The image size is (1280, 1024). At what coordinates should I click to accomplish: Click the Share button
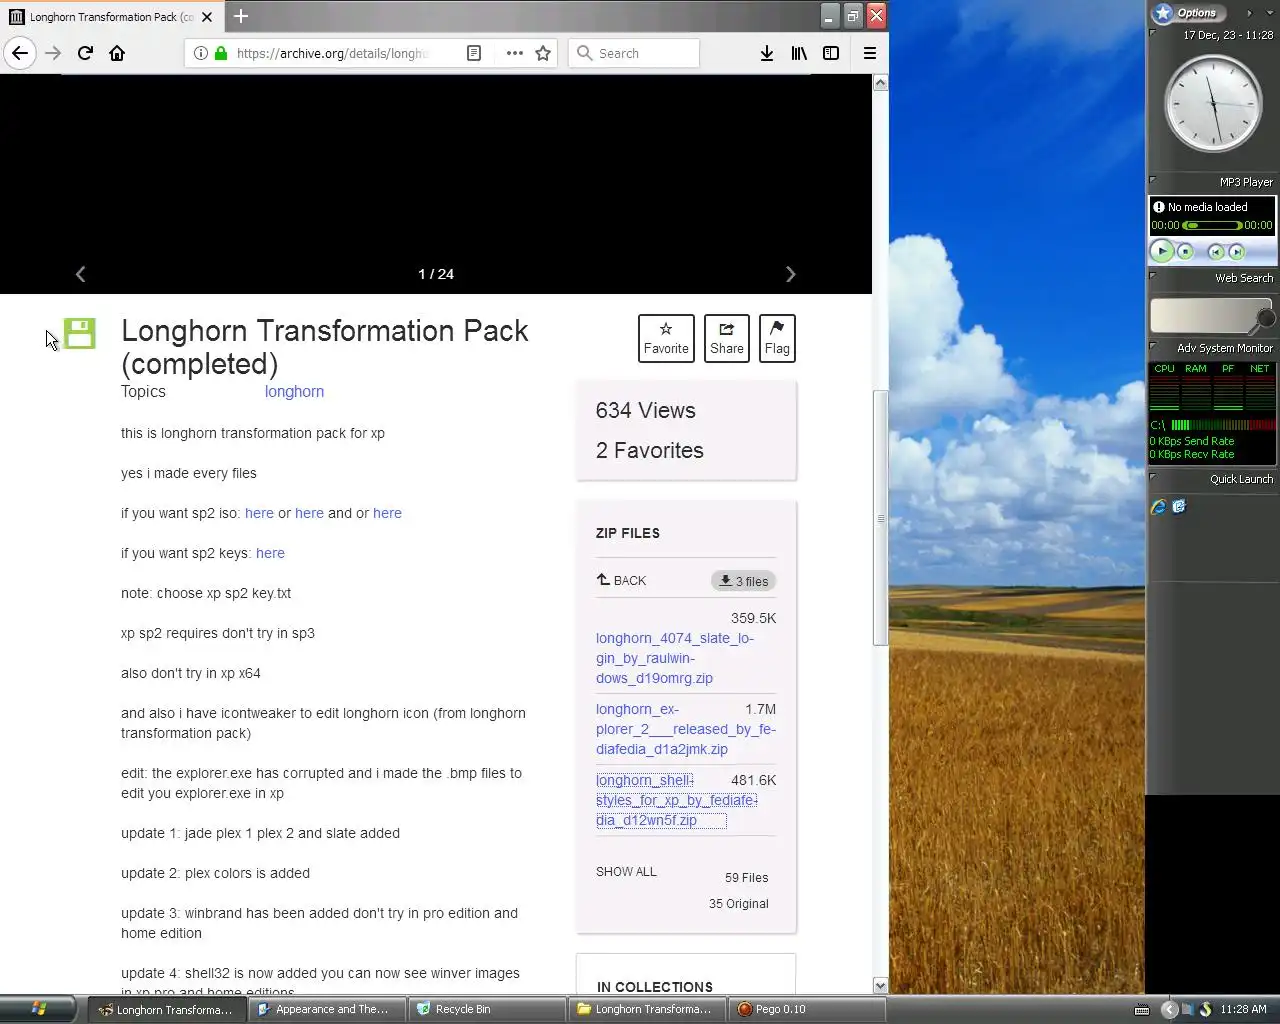pyautogui.click(x=727, y=338)
